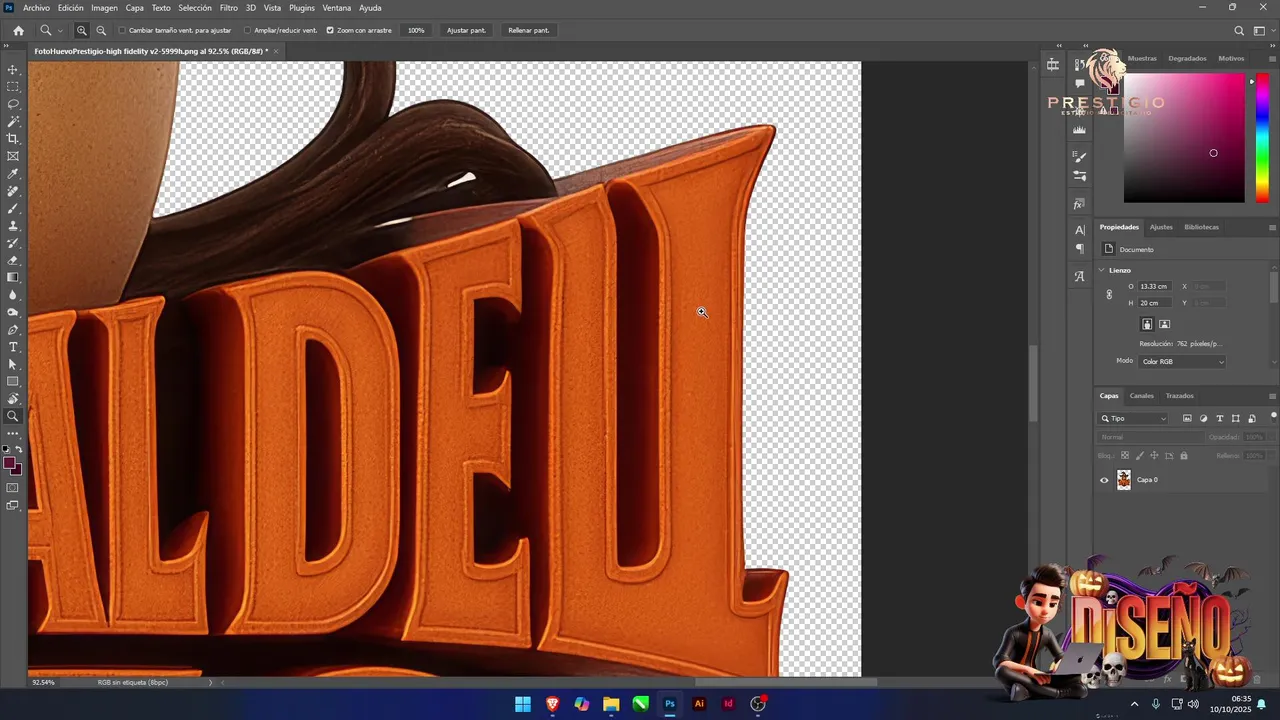Open the Trazados tab
Image resolution: width=1280 pixels, height=720 pixels.
(1180, 396)
